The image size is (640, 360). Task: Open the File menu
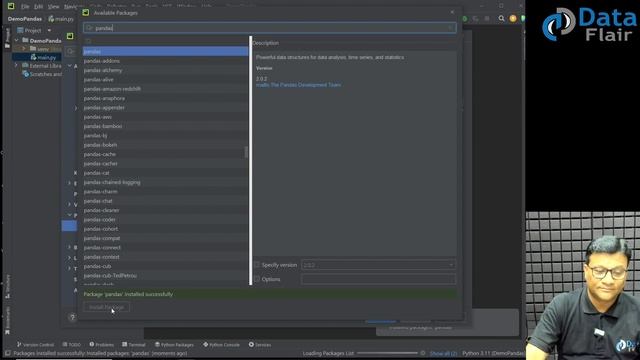[25, 7]
